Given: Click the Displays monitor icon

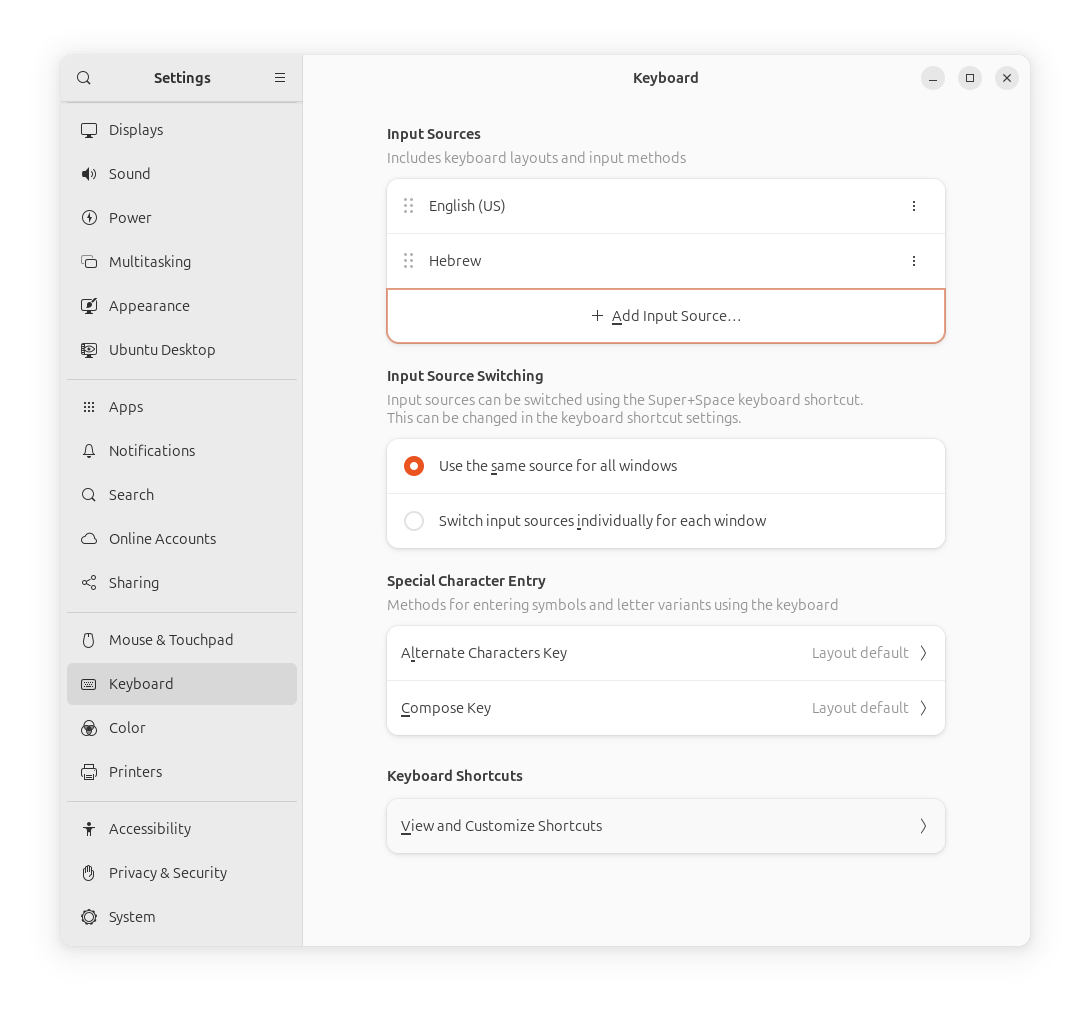Looking at the screenshot, I should (89, 130).
